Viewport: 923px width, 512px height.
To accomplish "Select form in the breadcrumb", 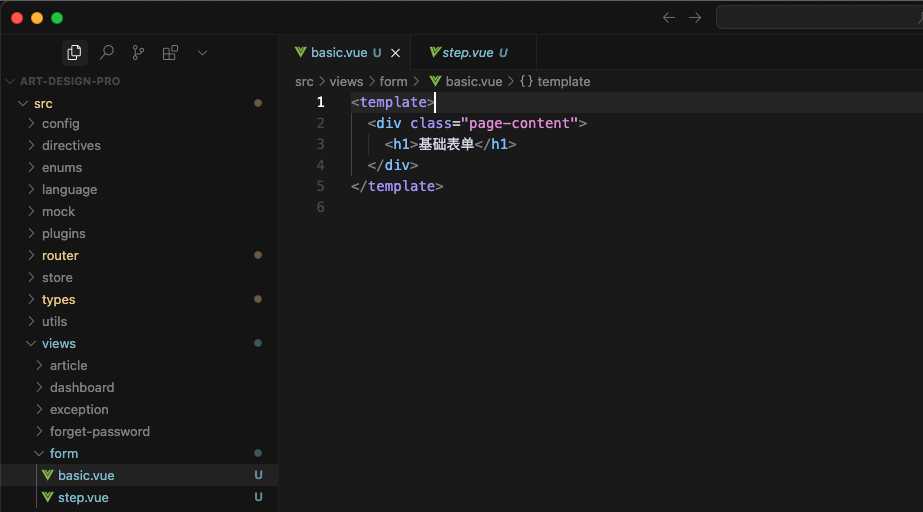I will click(x=393, y=82).
